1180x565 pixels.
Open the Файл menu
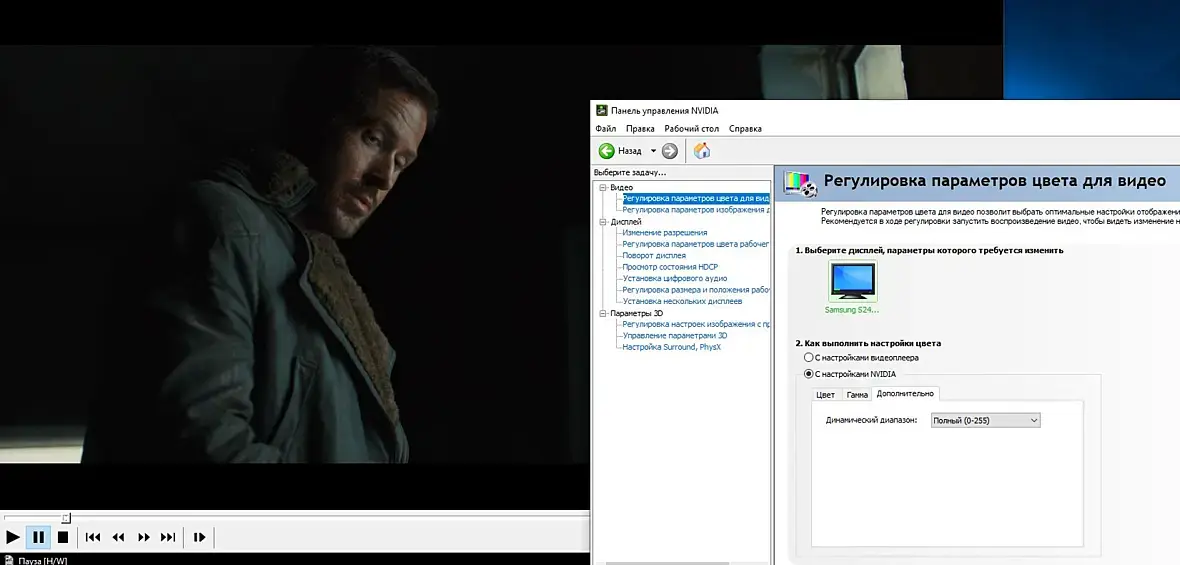point(606,129)
